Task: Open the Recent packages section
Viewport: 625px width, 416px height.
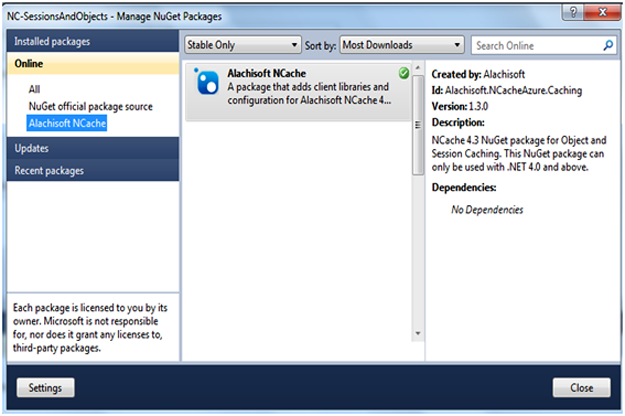Action: [x=92, y=171]
